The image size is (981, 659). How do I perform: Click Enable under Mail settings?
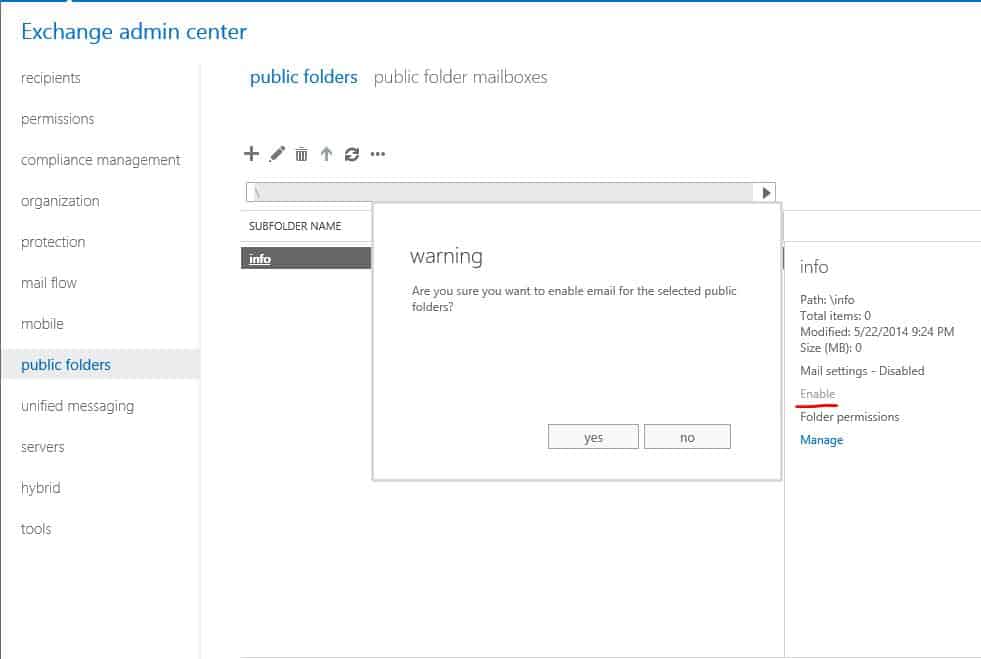[817, 394]
